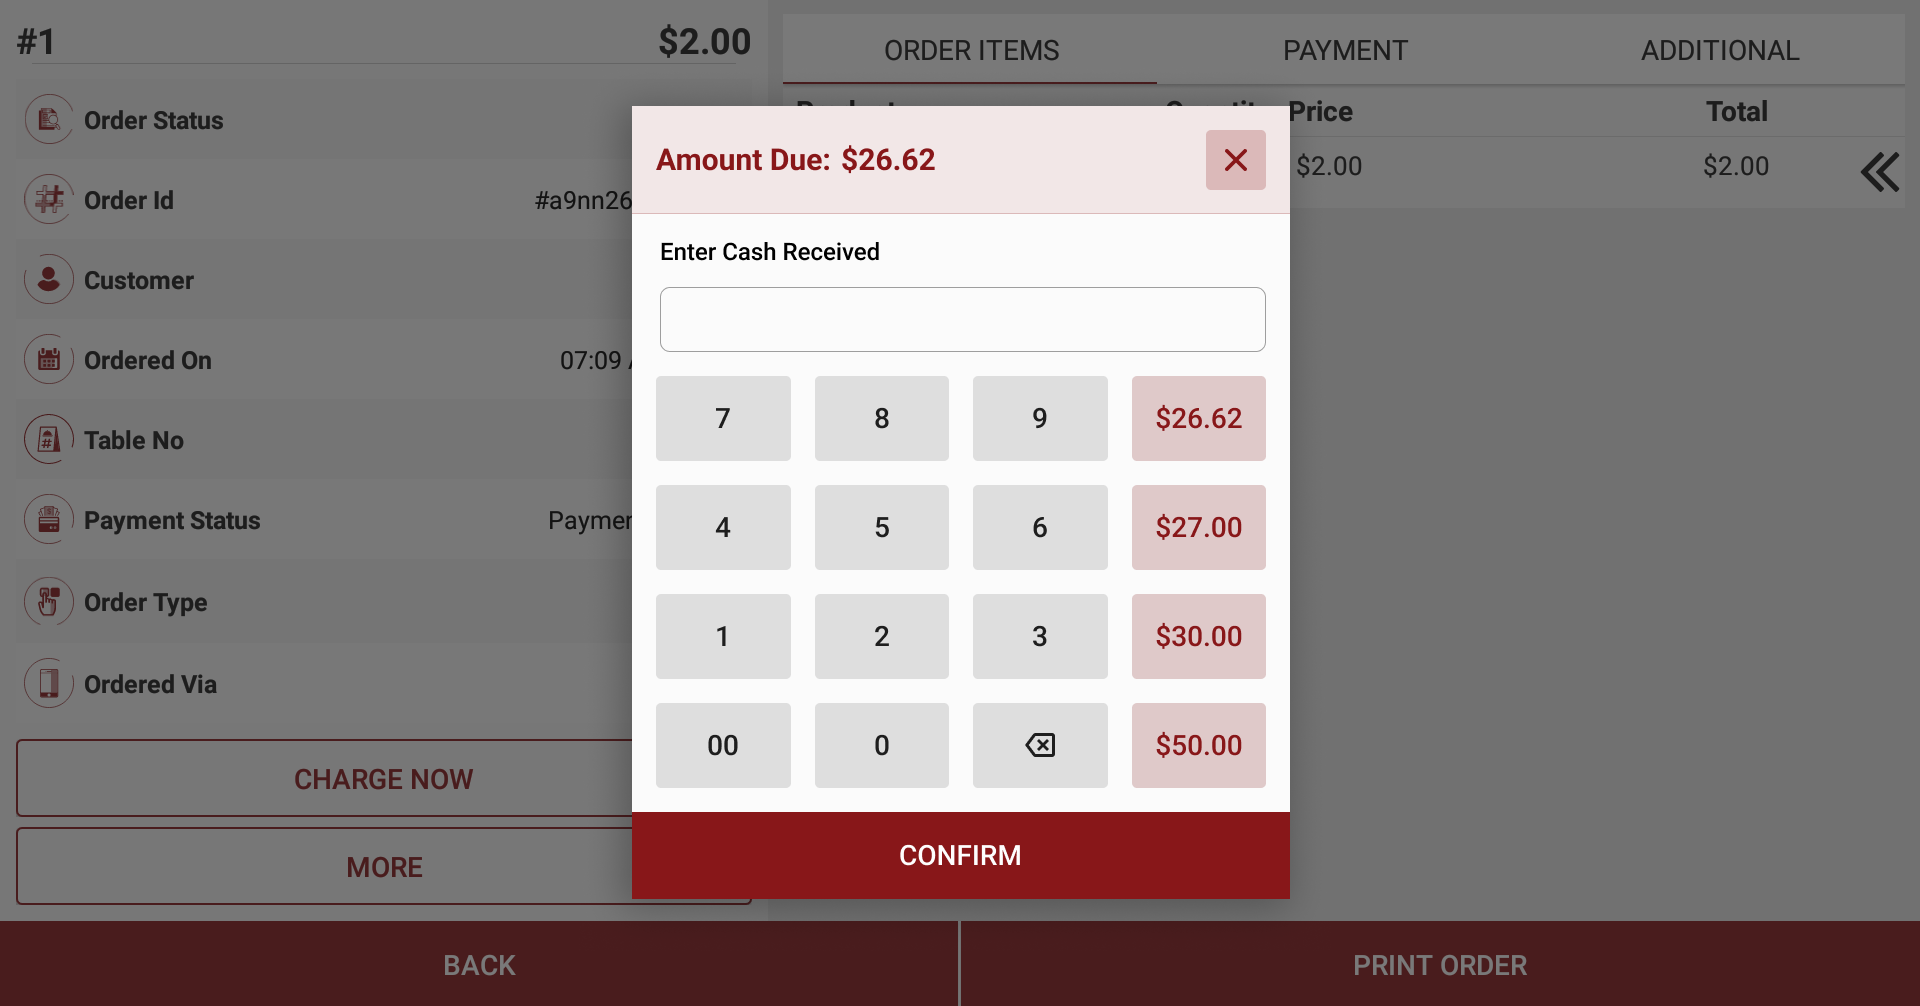
Task: Click the Table No icon
Action: pos(48,440)
